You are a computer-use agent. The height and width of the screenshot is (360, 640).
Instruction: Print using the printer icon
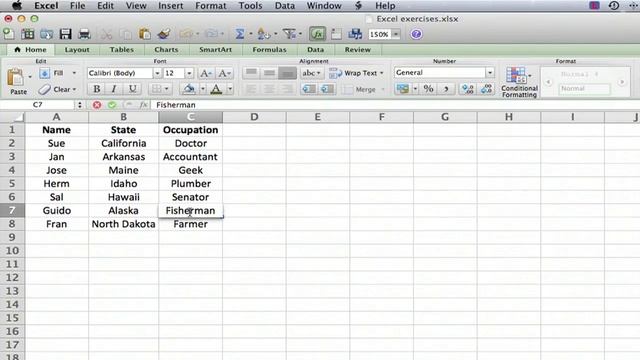click(84, 34)
